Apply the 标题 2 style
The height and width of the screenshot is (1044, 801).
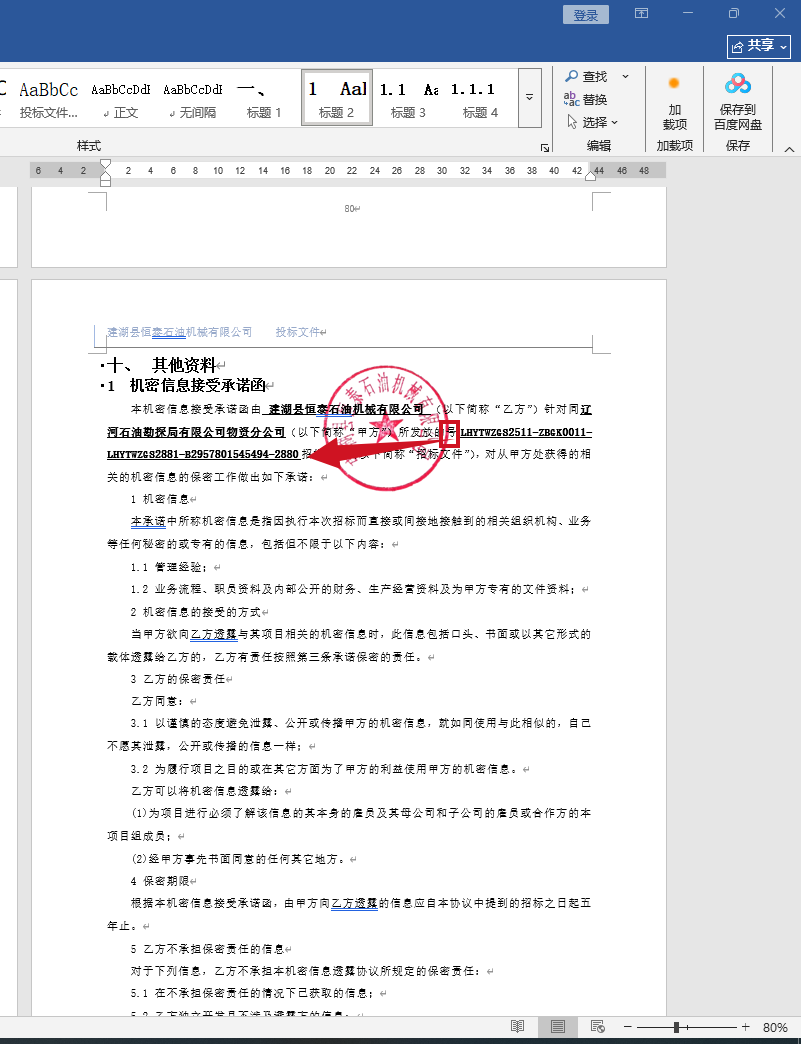tap(337, 98)
